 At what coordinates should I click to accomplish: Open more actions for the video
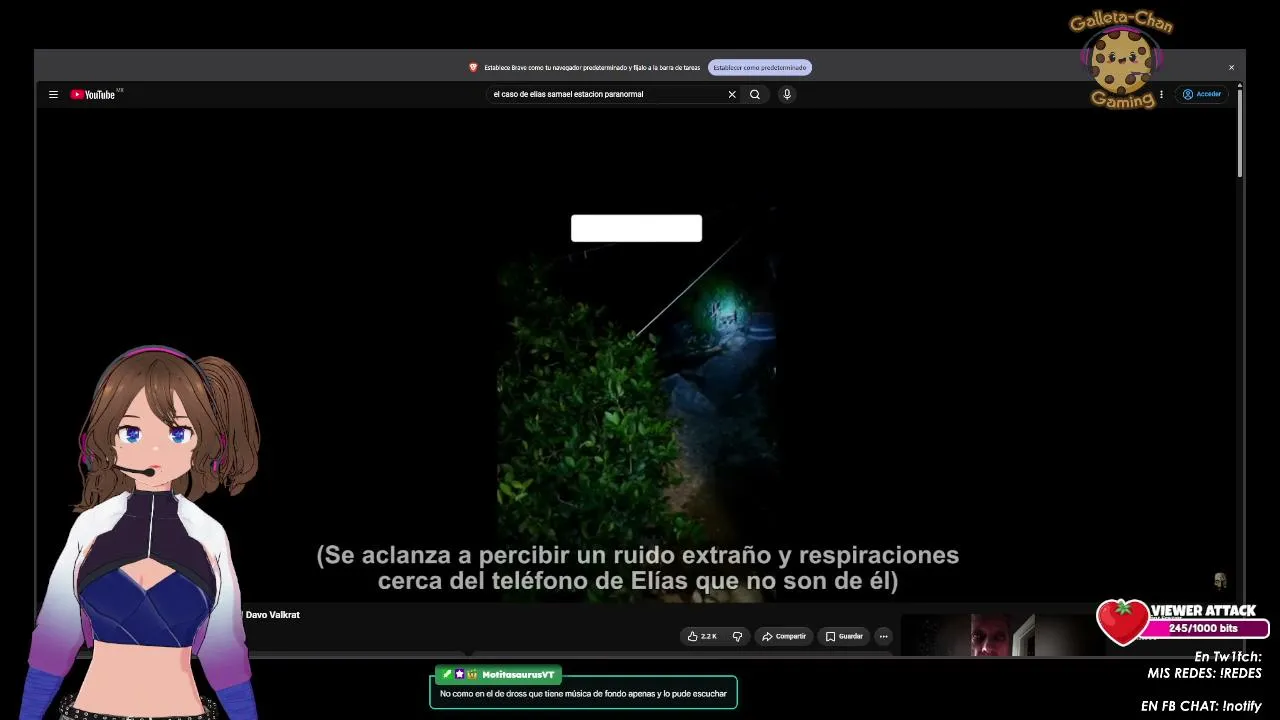pos(883,636)
